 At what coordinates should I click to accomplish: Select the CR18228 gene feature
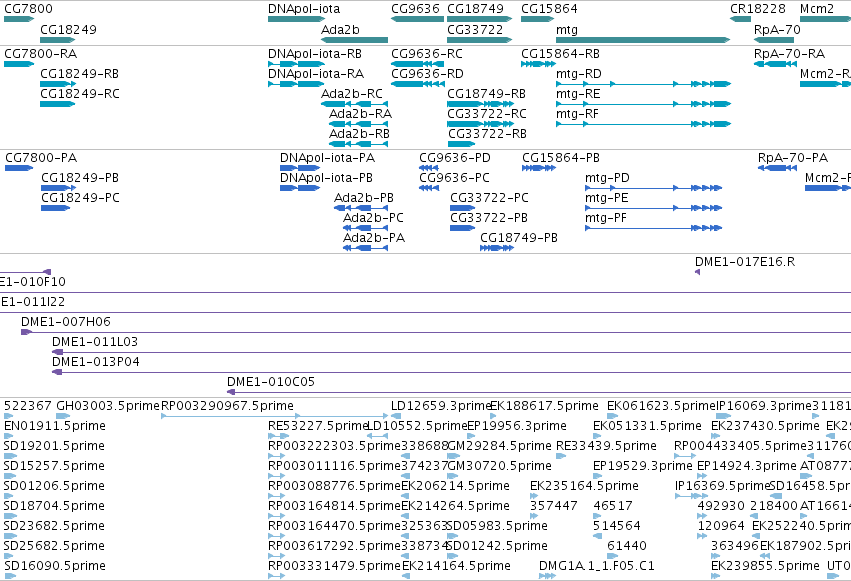tap(740, 19)
